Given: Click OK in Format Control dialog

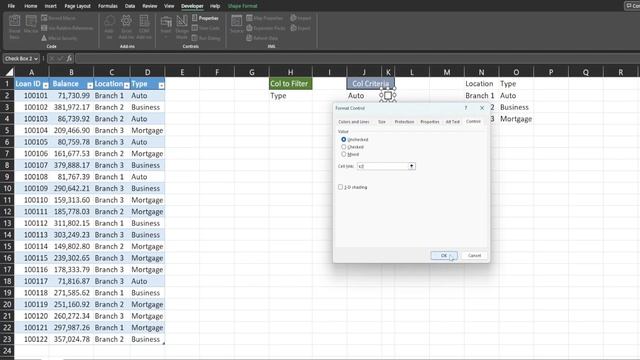Looking at the screenshot, I should point(444,256).
